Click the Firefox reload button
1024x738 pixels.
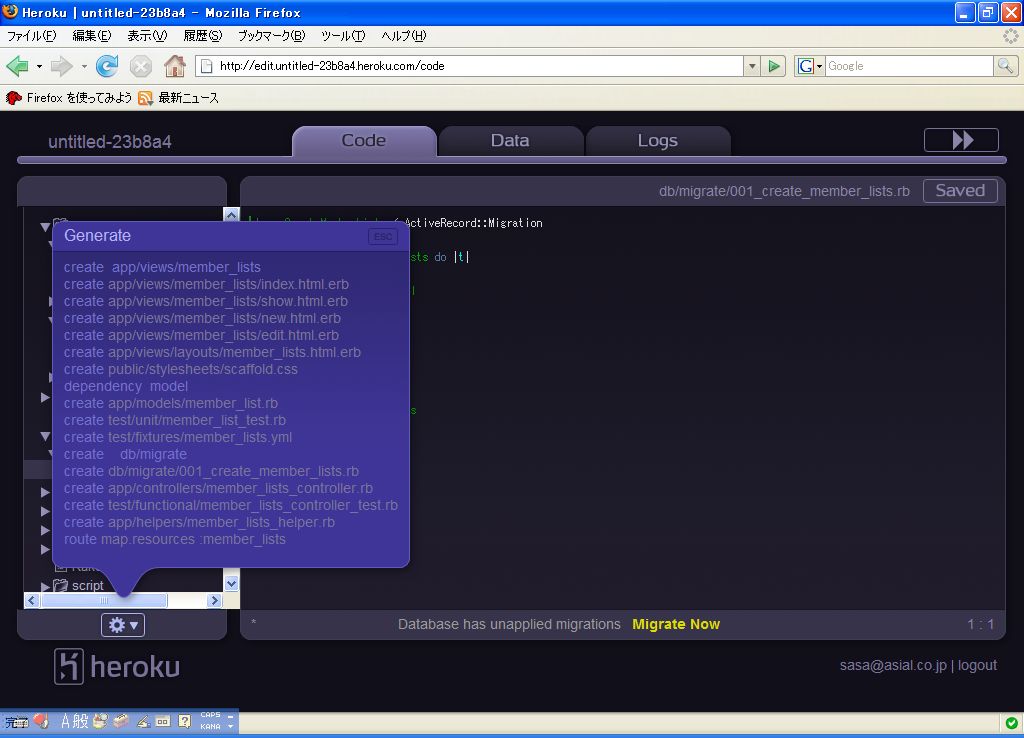click(x=107, y=66)
